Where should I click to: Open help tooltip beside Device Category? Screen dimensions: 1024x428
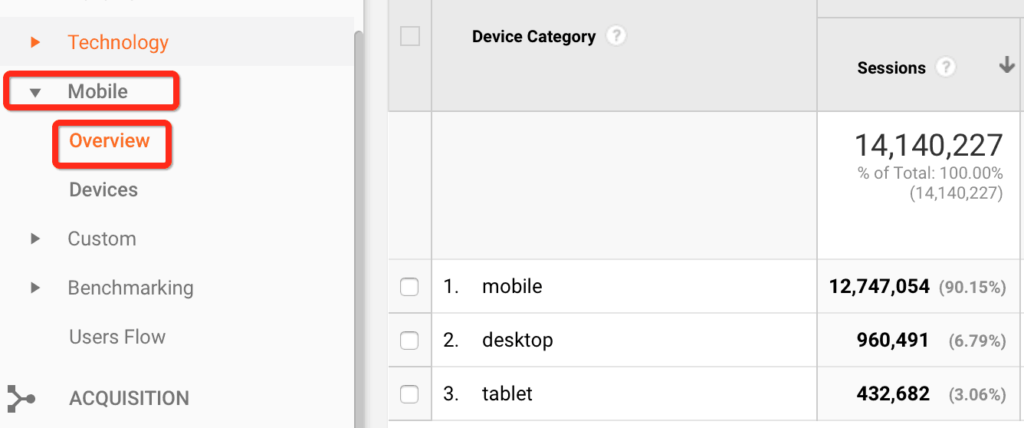point(616,37)
